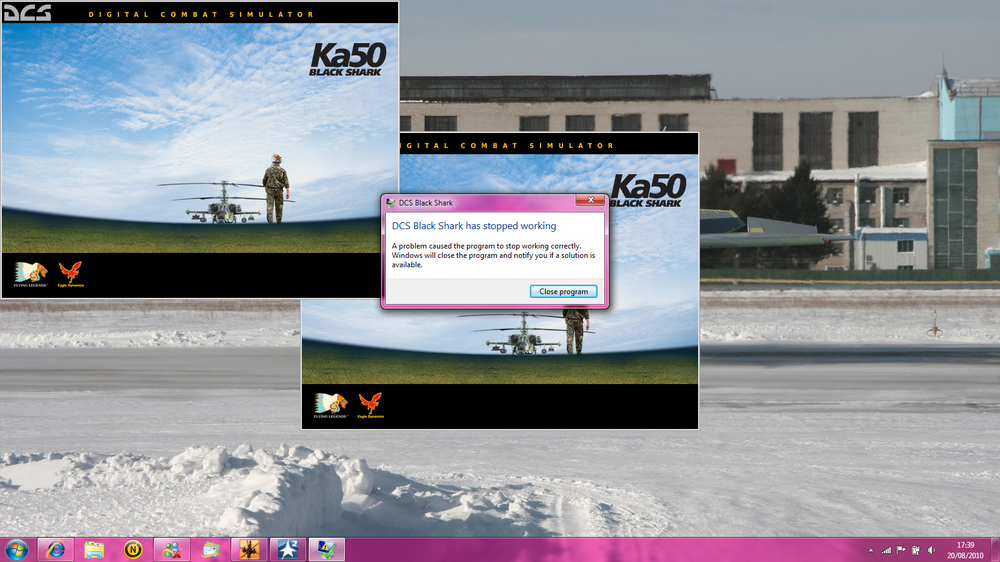Click the Close program button

[563, 292]
